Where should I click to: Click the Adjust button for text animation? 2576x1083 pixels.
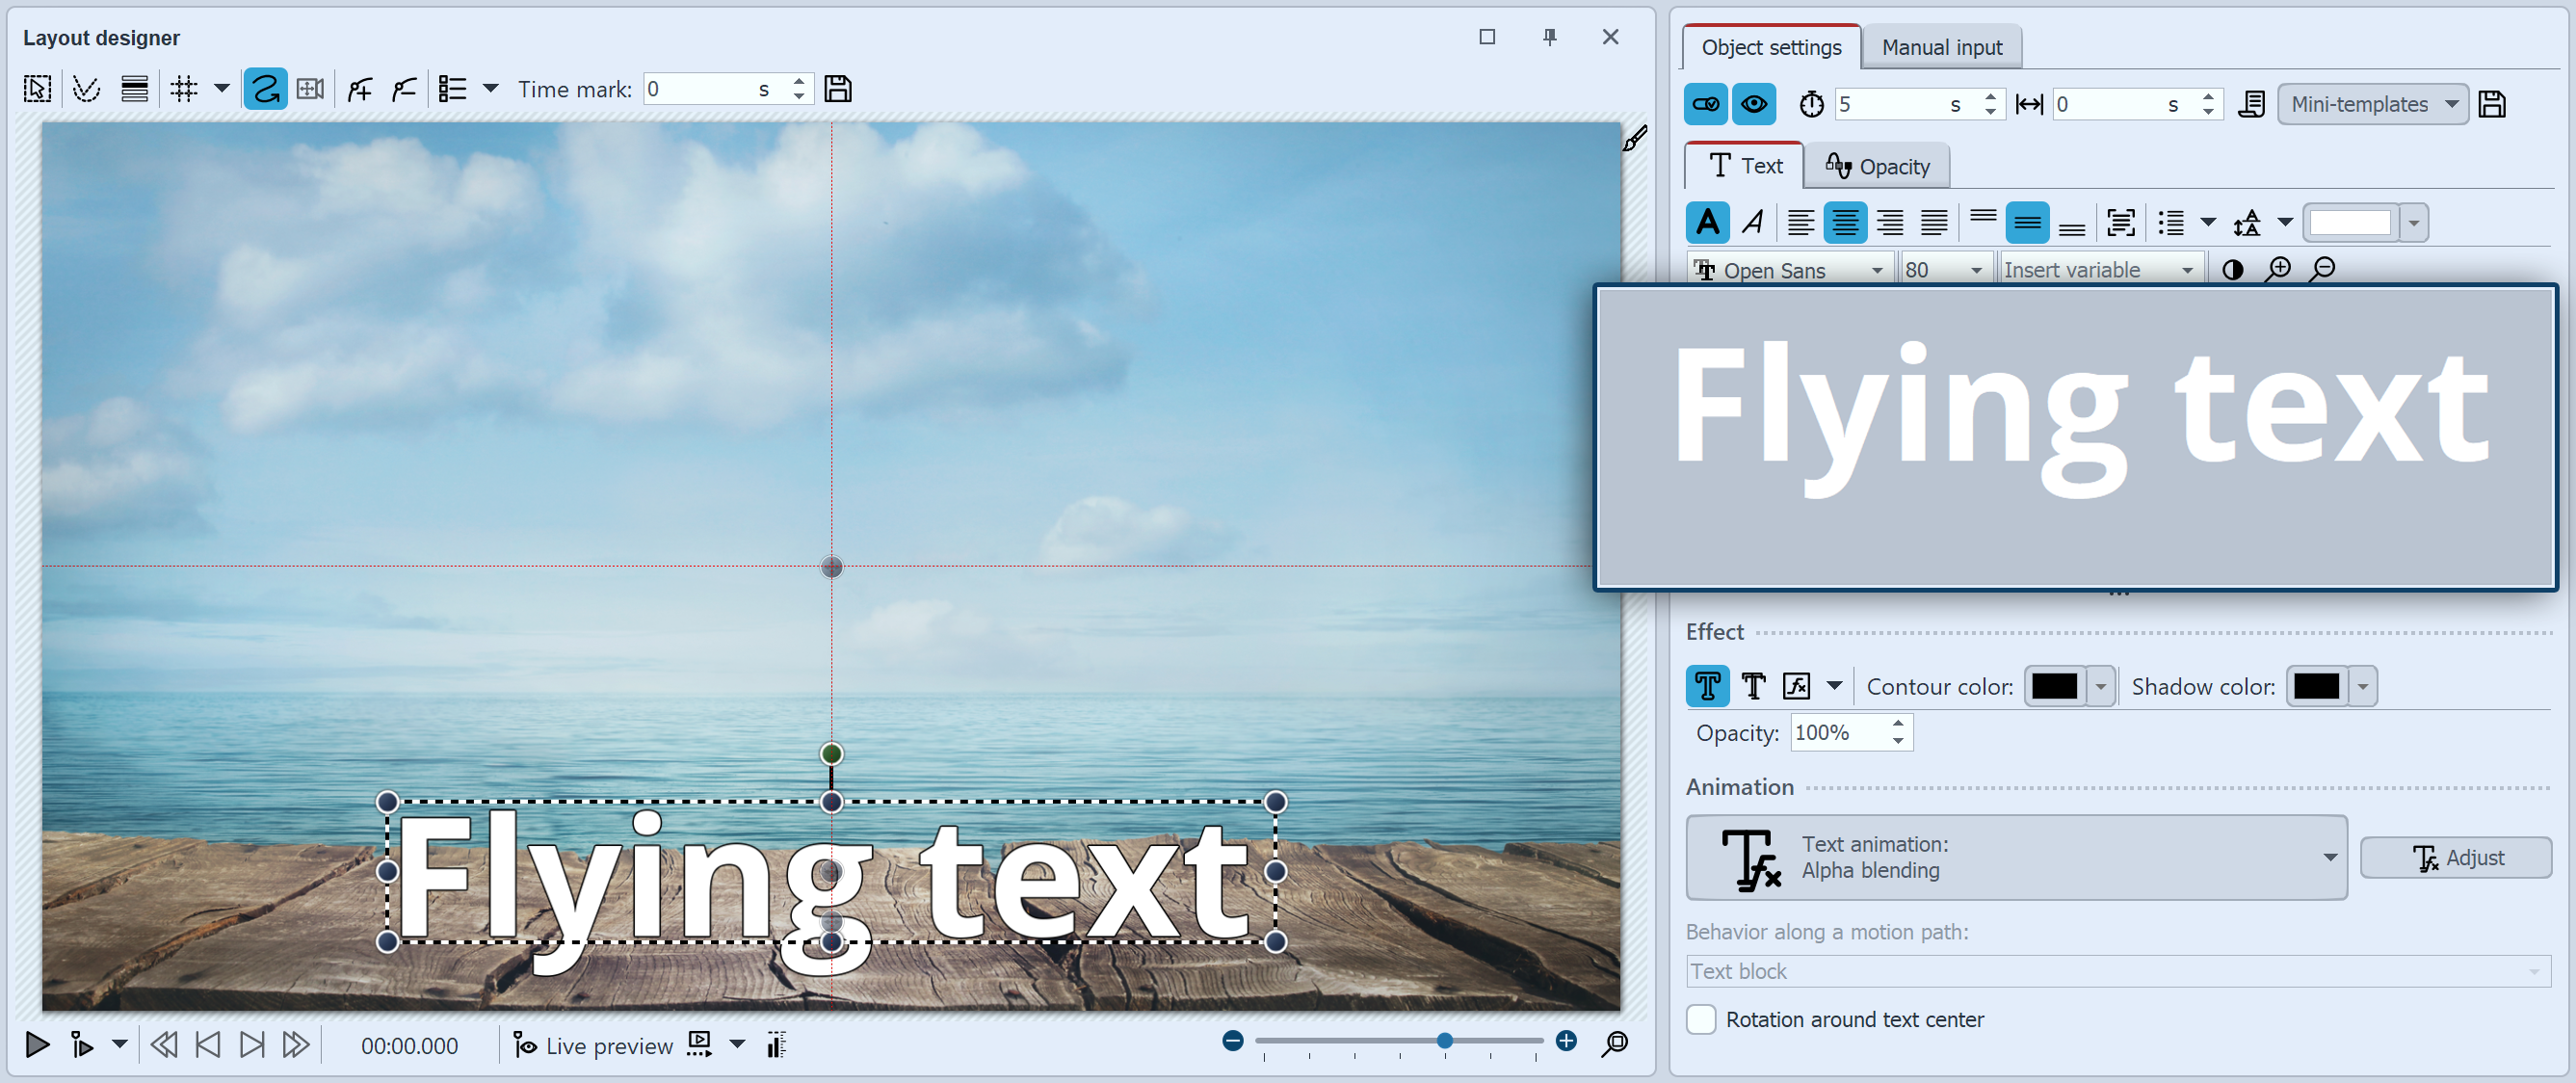pyautogui.click(x=2457, y=857)
